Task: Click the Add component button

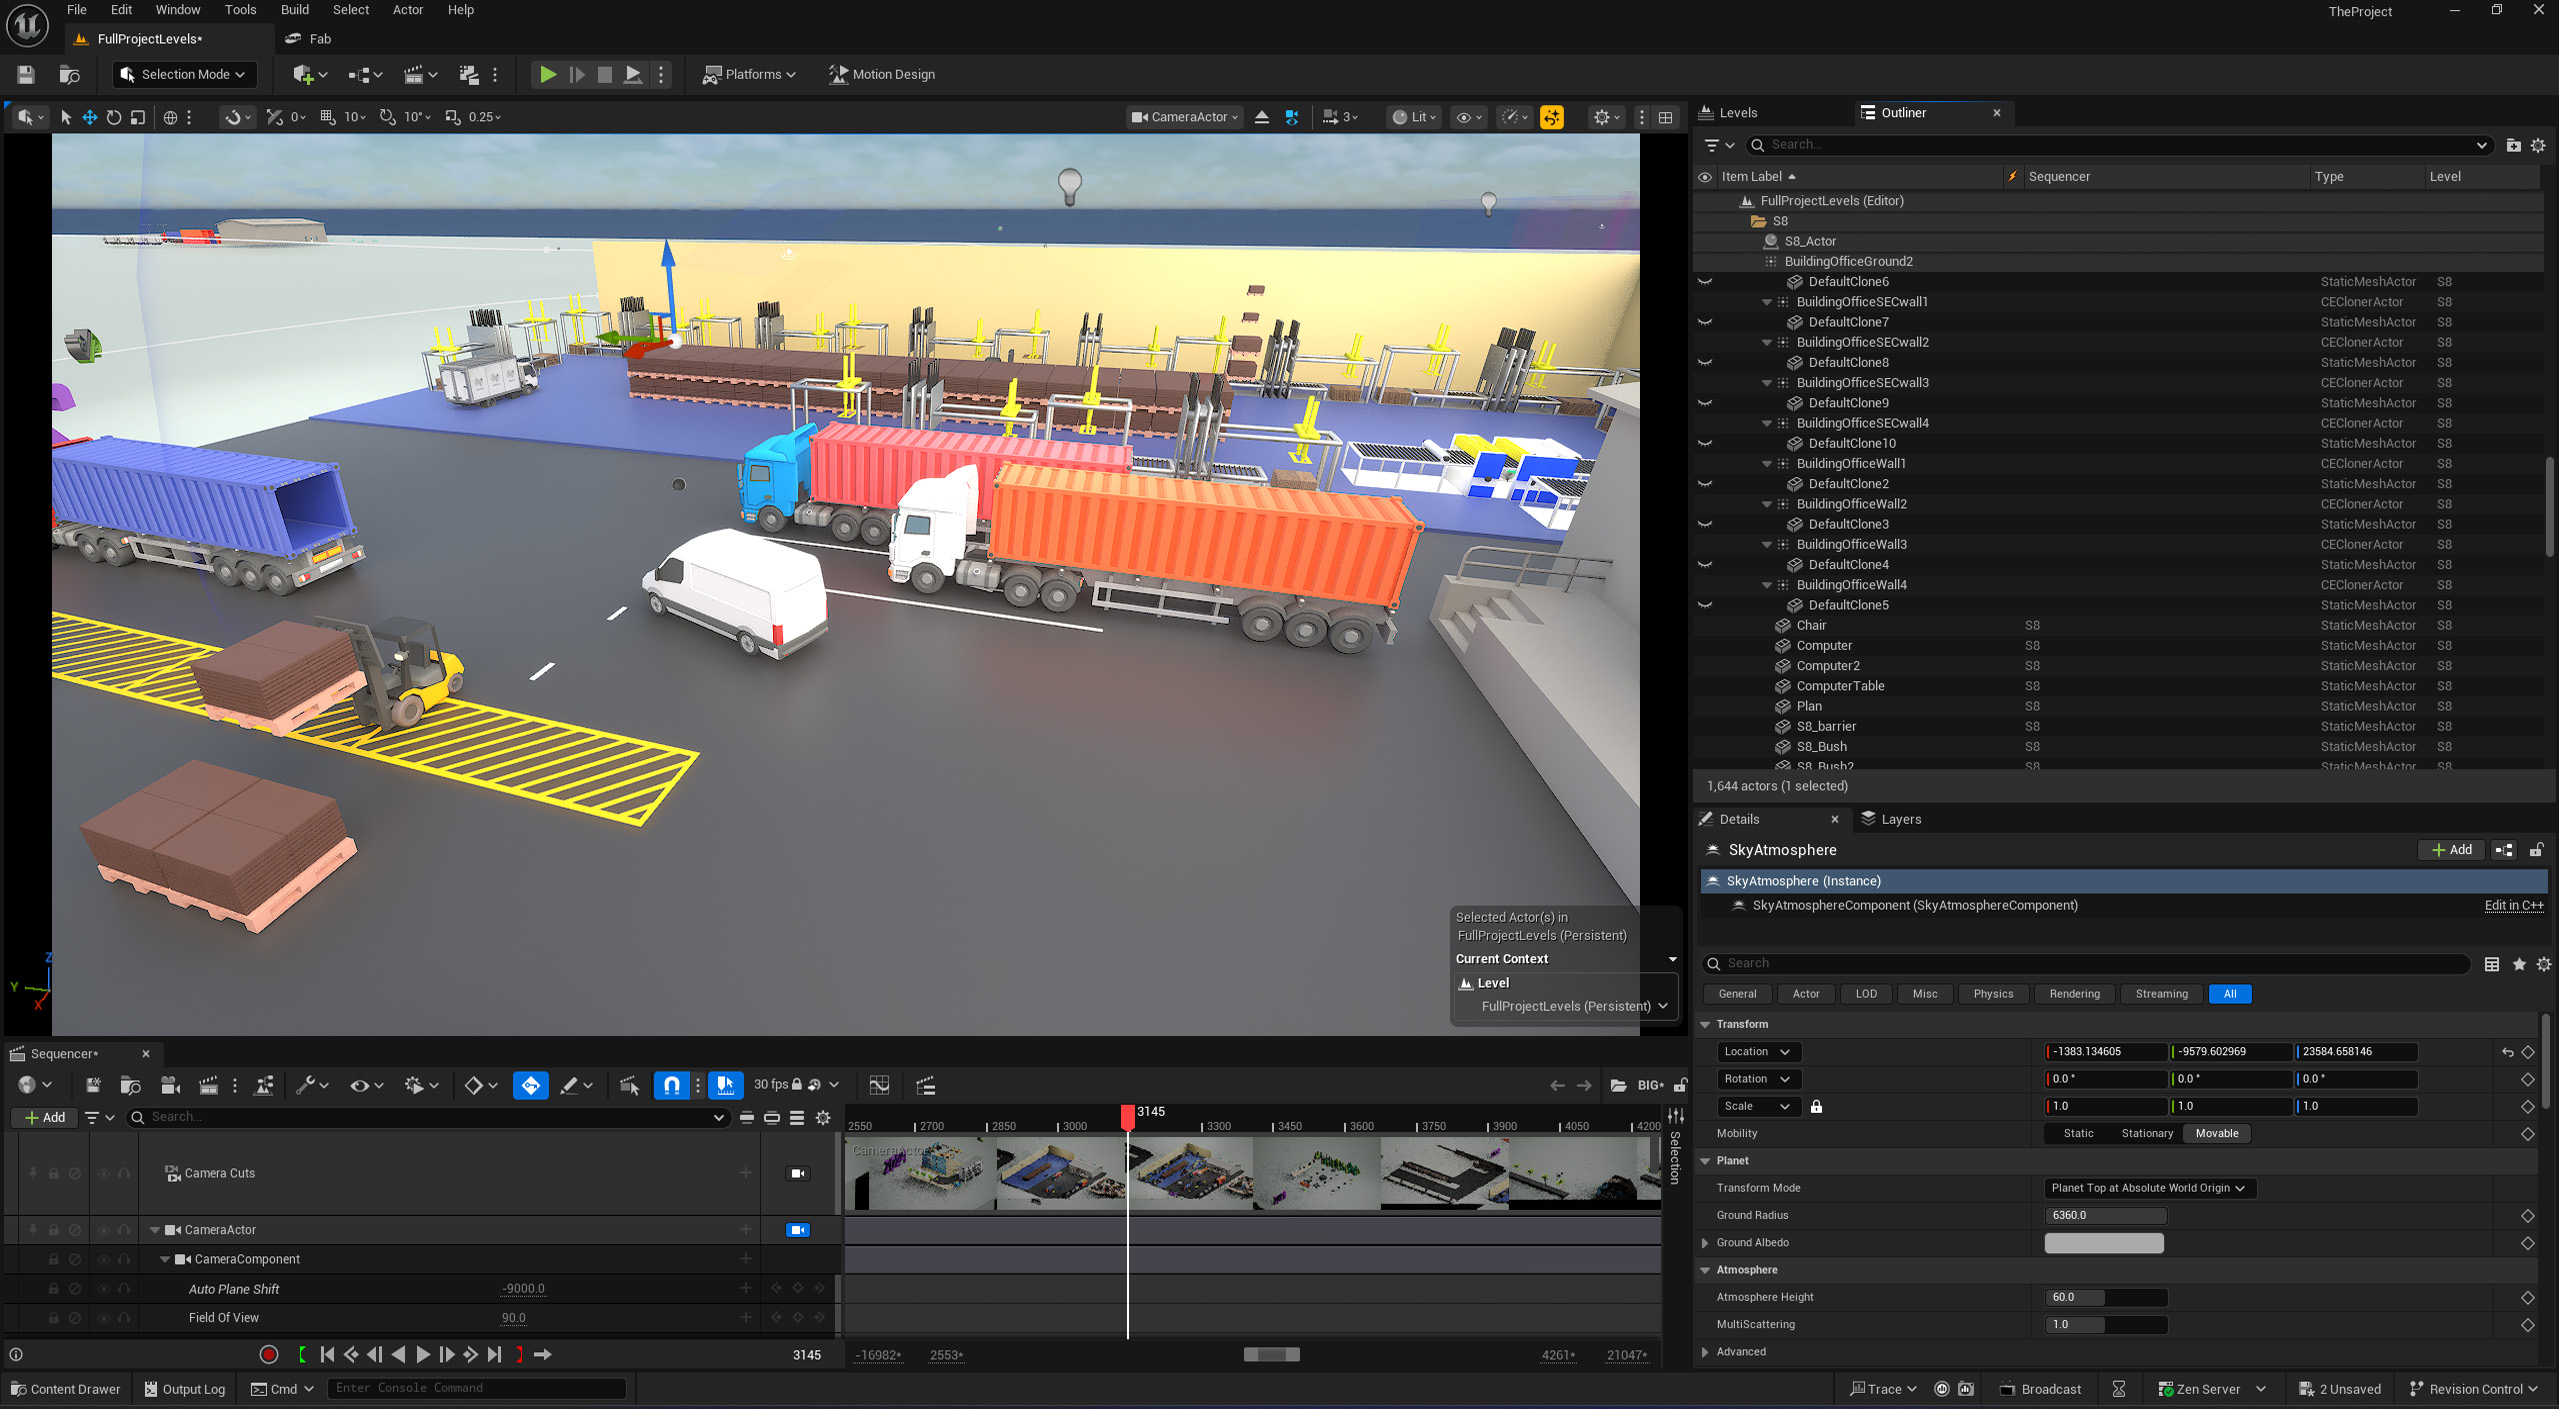Action: point(2450,850)
